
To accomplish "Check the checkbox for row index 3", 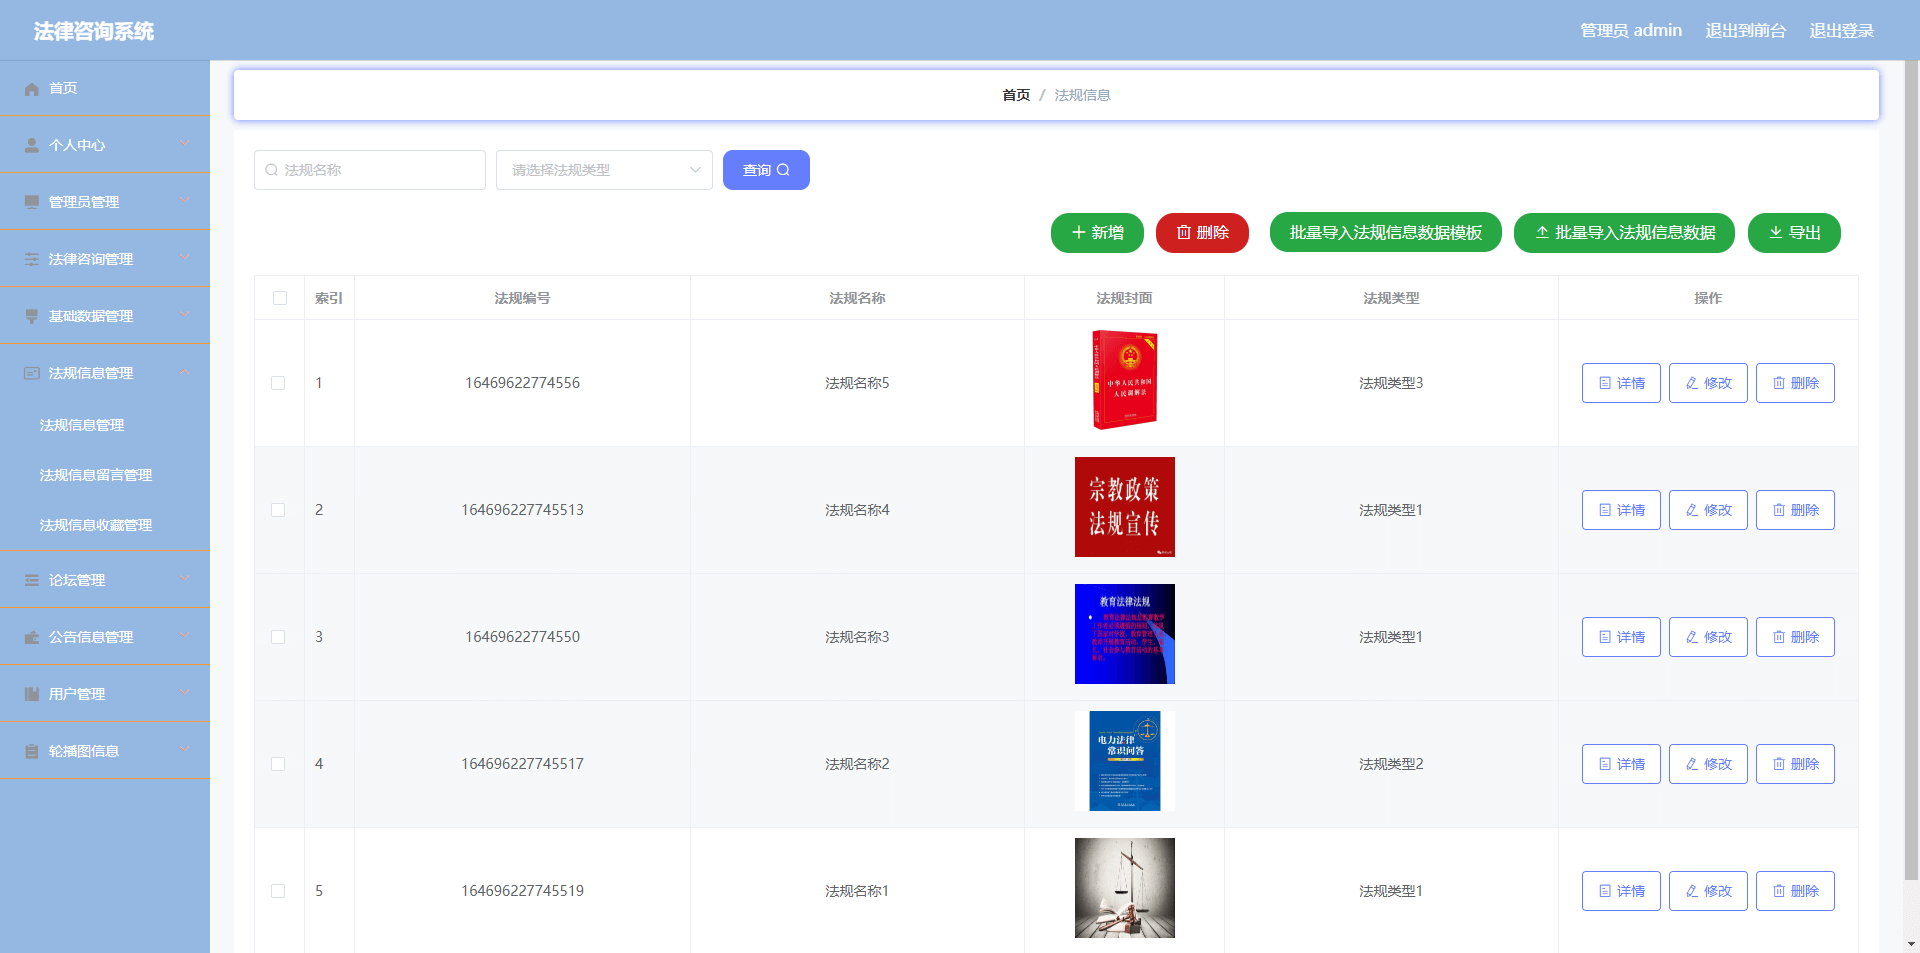I will coord(278,637).
